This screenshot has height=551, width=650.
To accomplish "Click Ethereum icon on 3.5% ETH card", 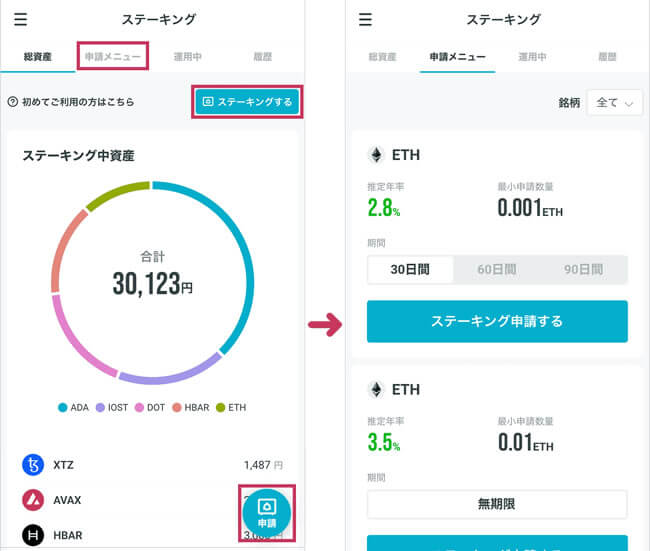I will point(376,390).
